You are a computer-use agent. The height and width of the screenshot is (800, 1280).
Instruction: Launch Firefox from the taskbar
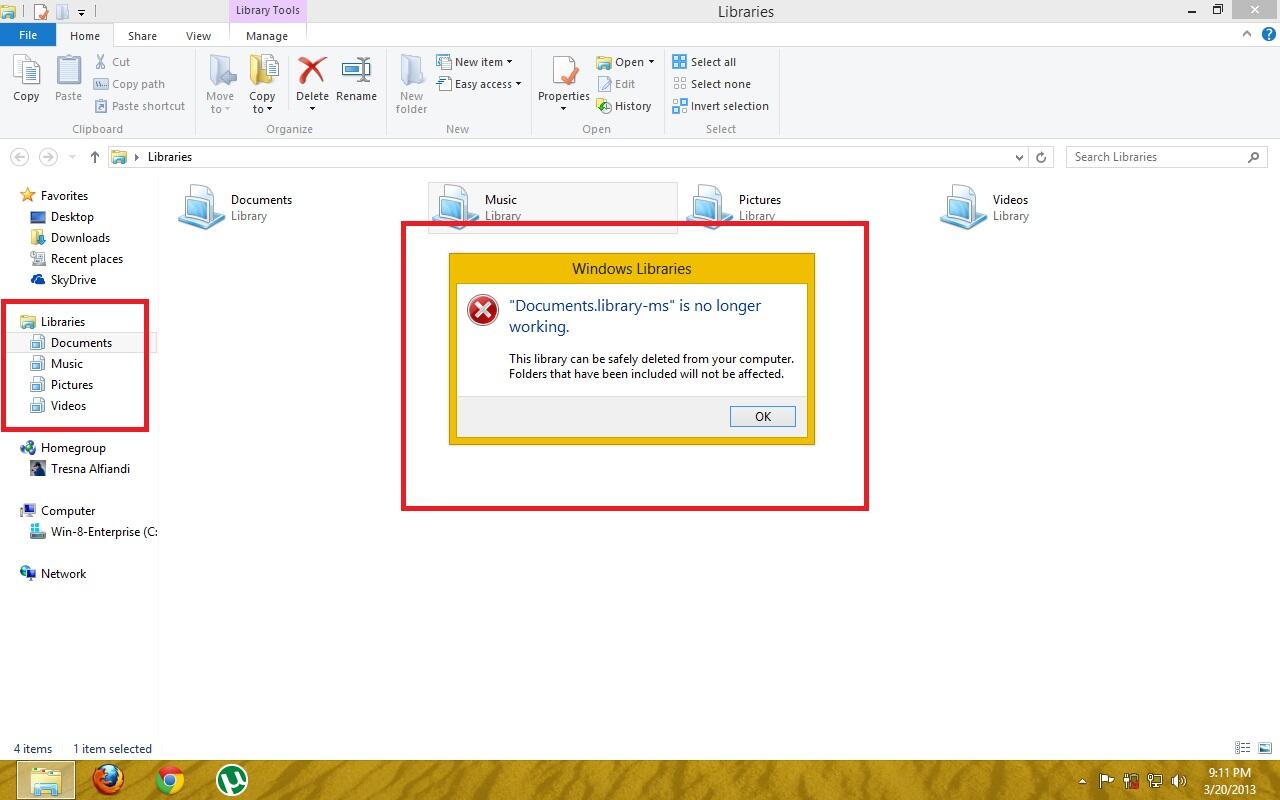[108, 780]
